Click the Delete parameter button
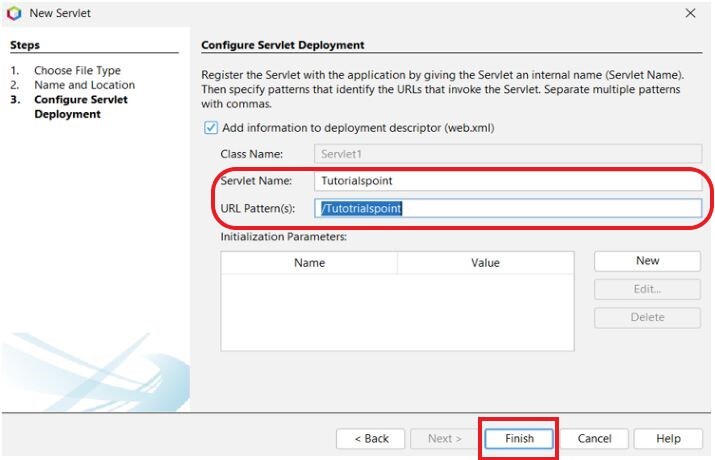Image resolution: width=715 pixels, height=460 pixels. click(647, 317)
